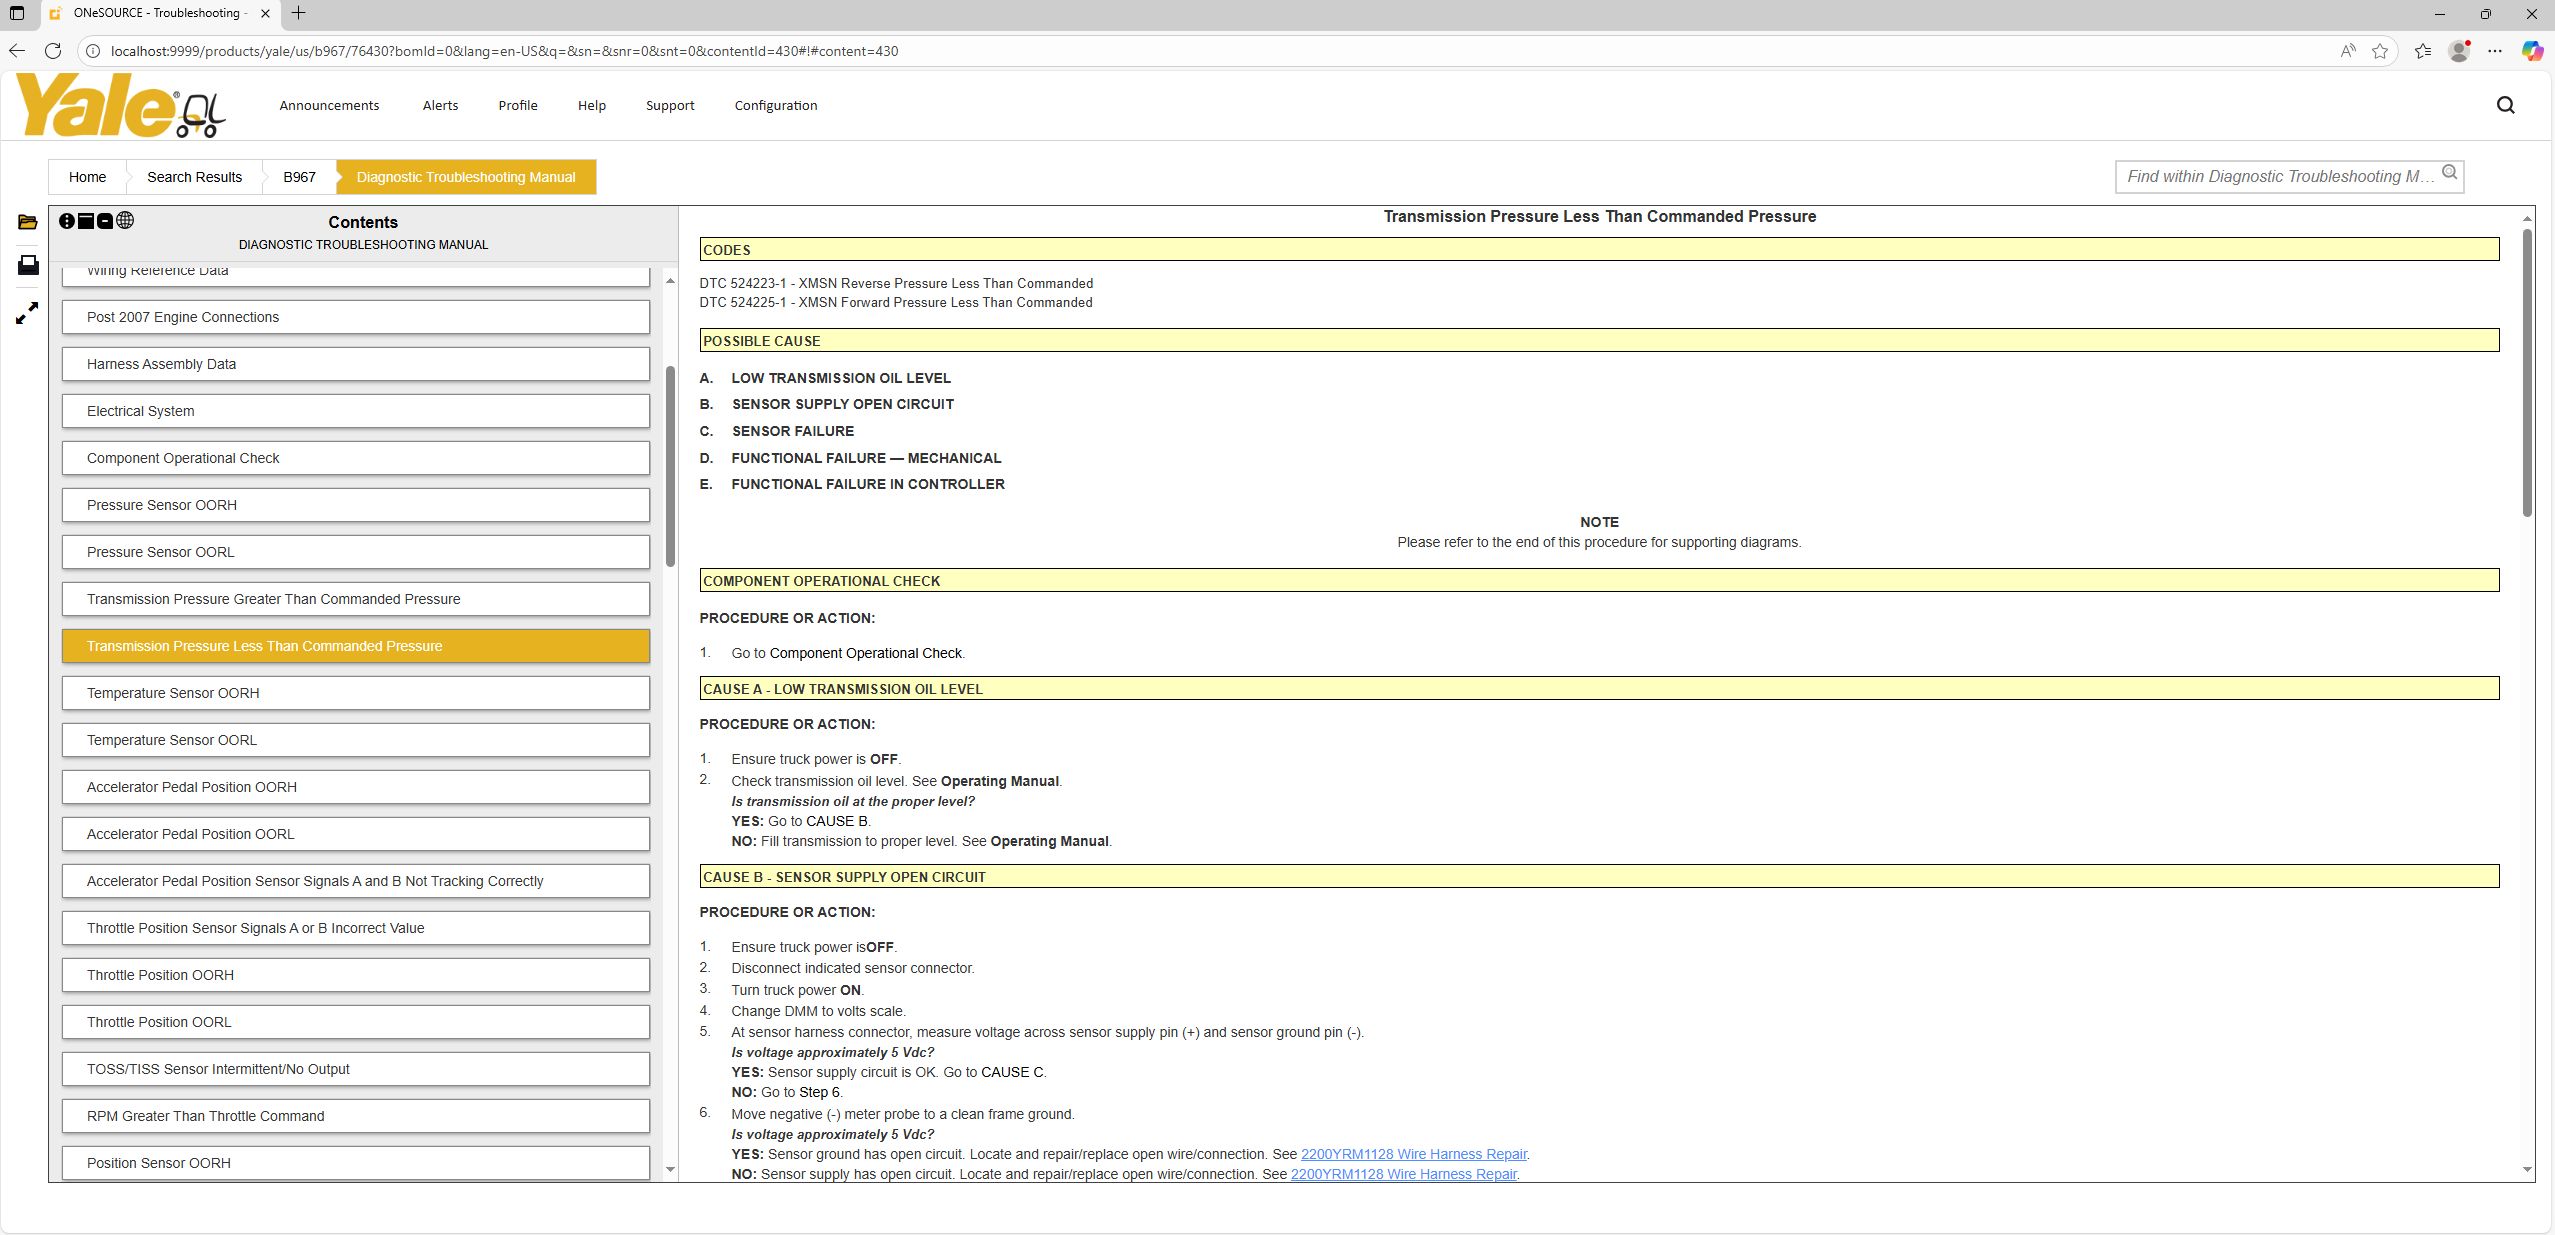Open the browser Settings and more menu
Image resolution: width=2555 pixels, height=1235 pixels.
2497,51
